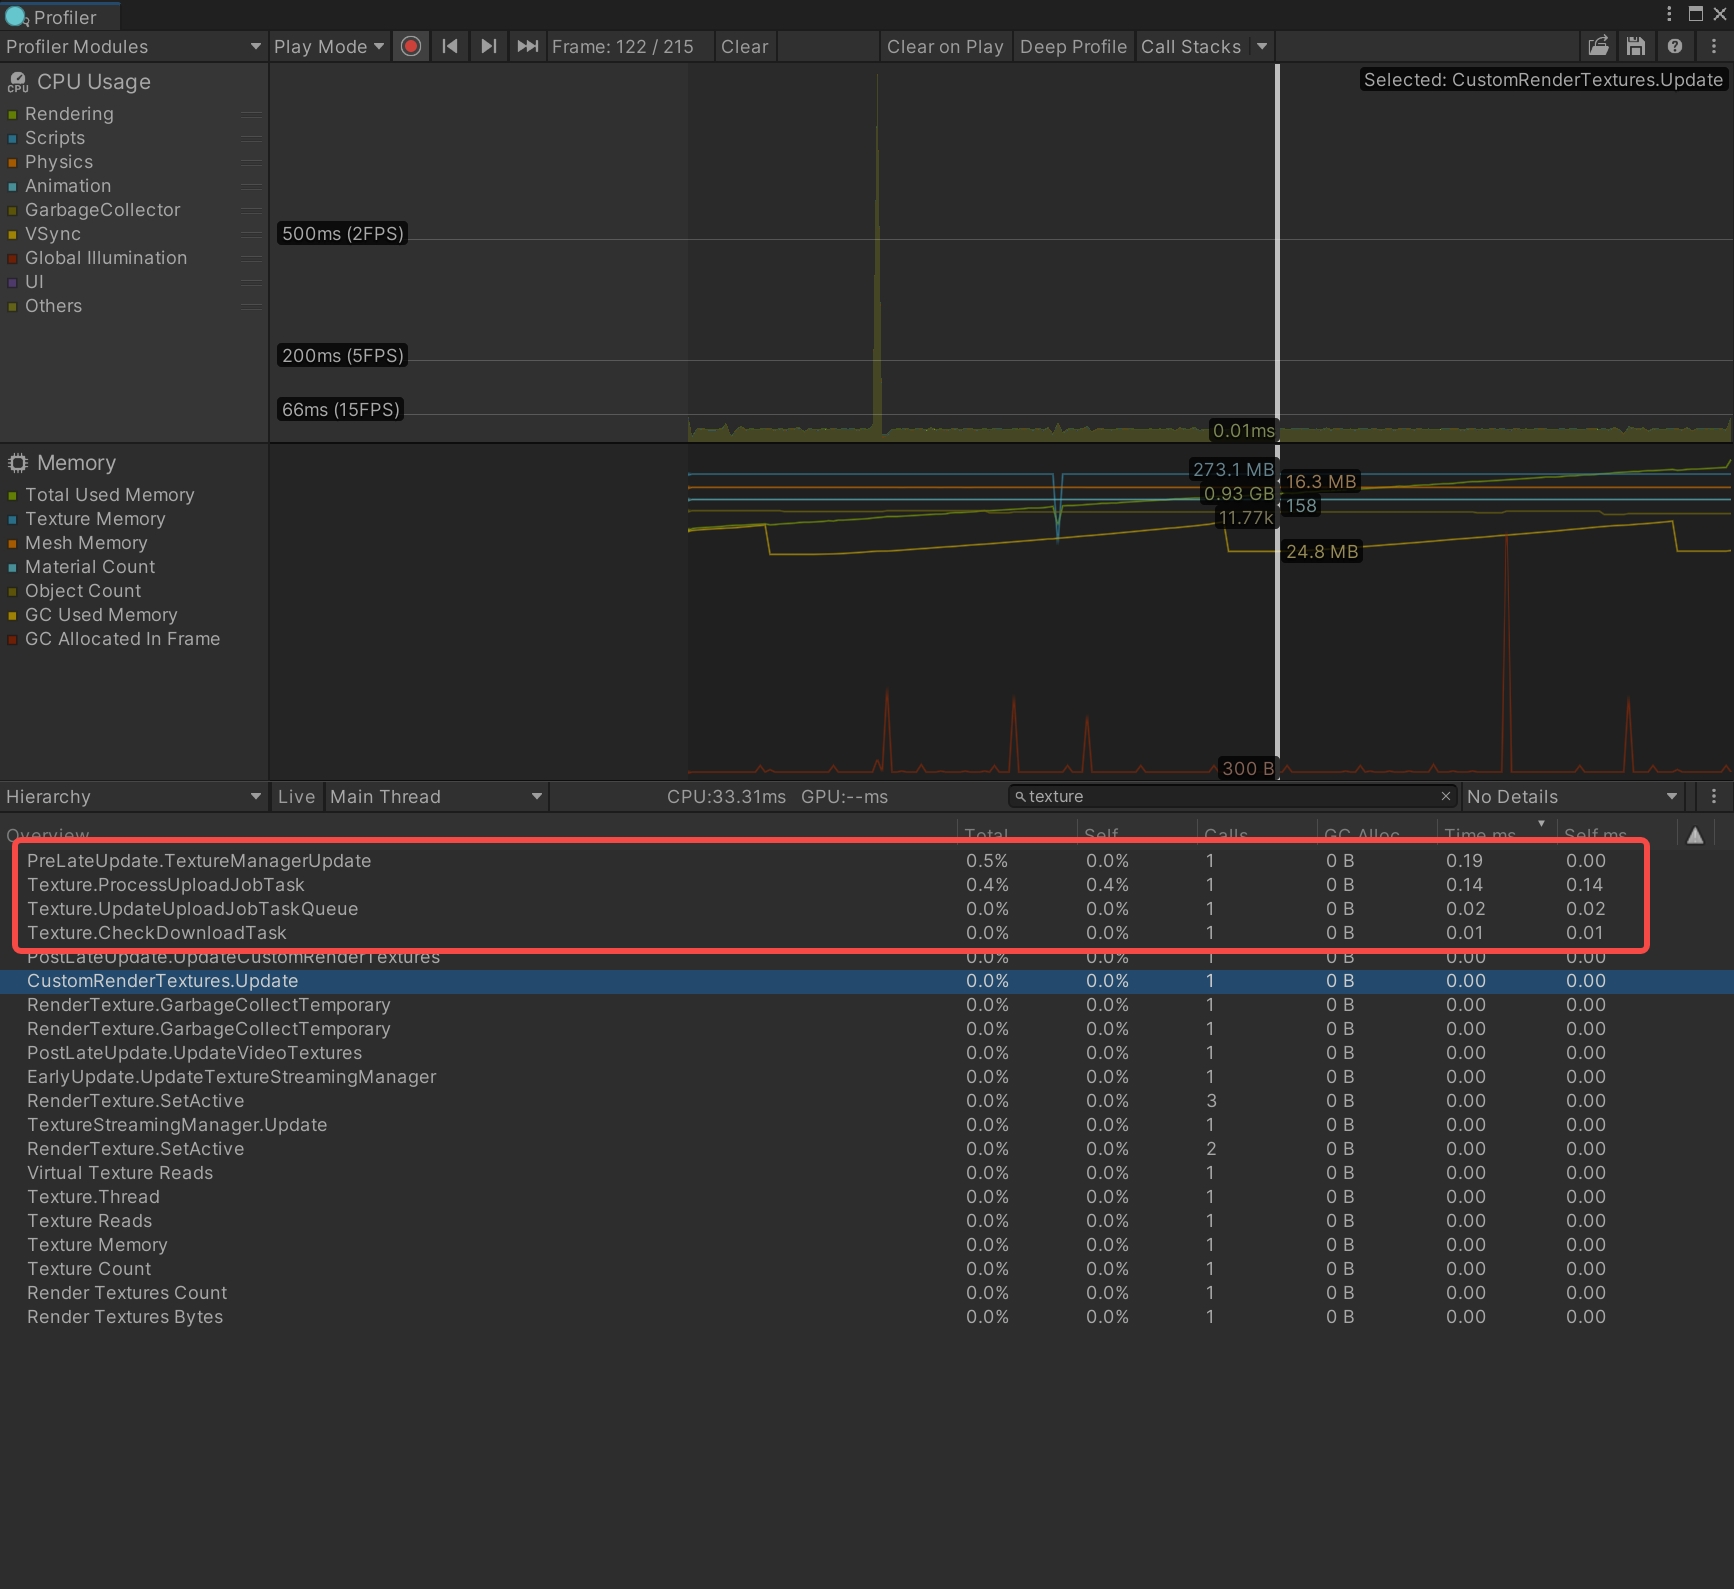Open the help documentation icon
Image resolution: width=1734 pixels, height=1589 pixels.
point(1675,47)
